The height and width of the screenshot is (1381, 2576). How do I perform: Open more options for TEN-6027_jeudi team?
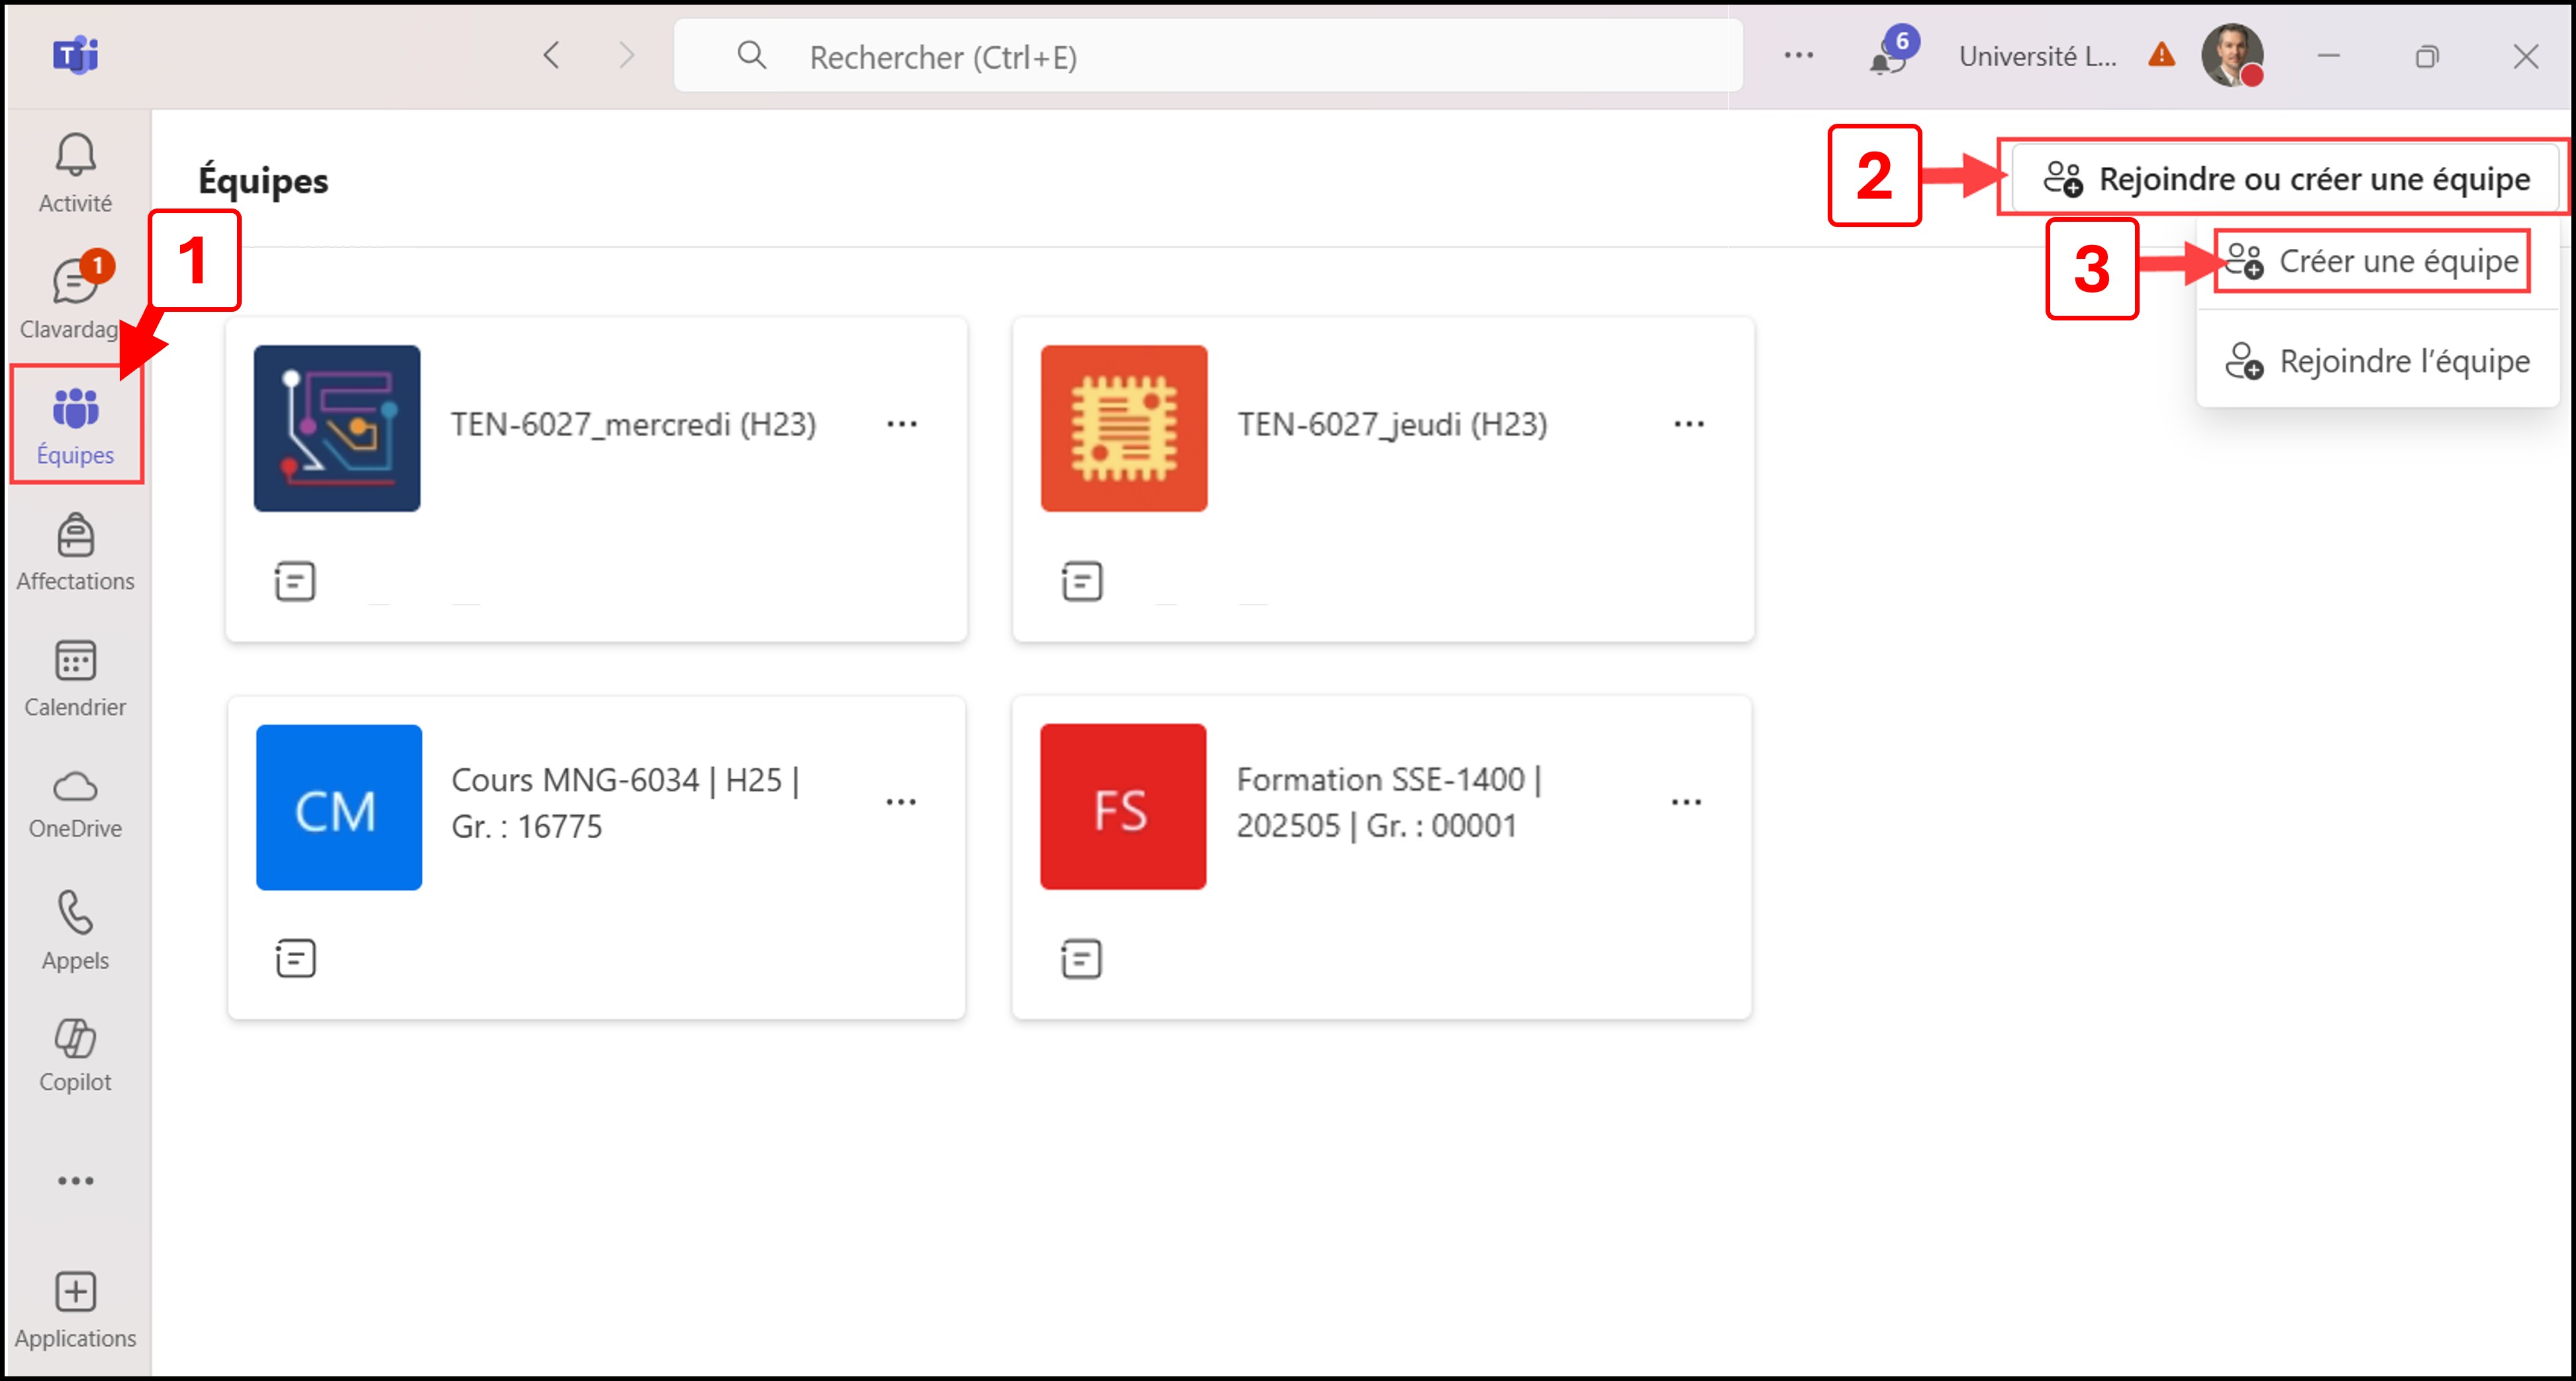[1688, 425]
